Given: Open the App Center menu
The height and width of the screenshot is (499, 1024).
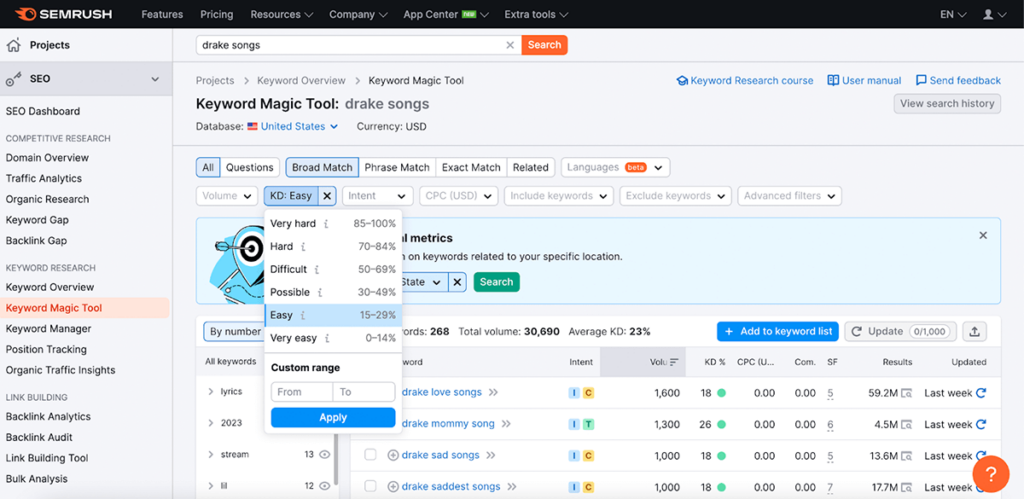Looking at the screenshot, I should pos(446,14).
